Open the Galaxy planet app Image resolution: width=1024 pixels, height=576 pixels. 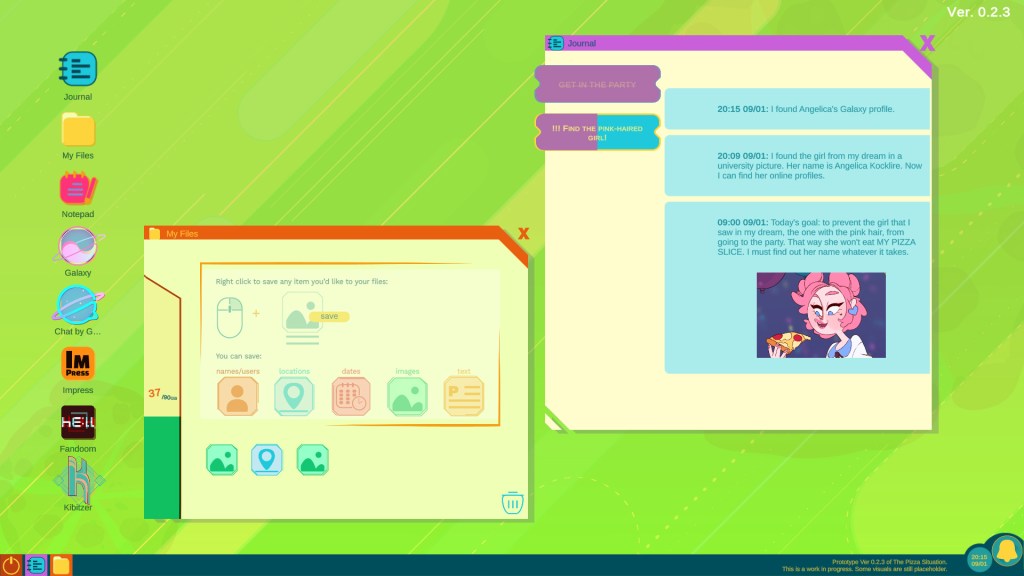(78, 247)
